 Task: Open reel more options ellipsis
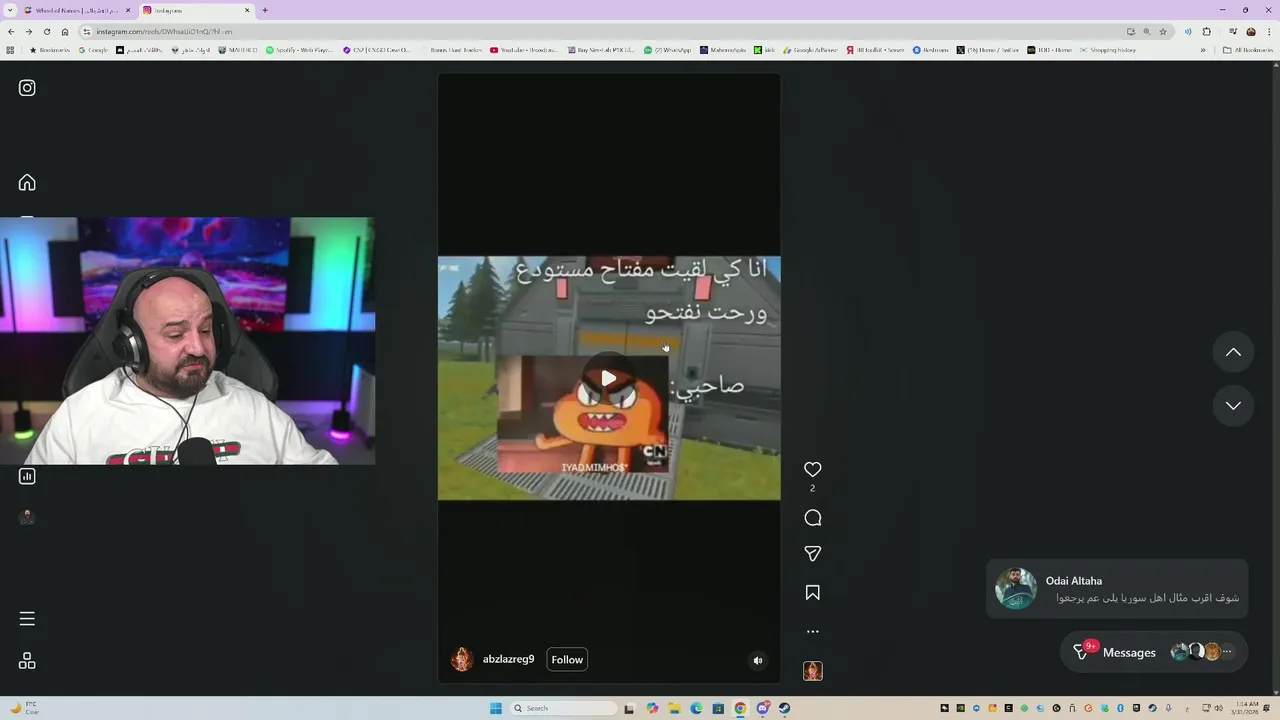(x=813, y=631)
